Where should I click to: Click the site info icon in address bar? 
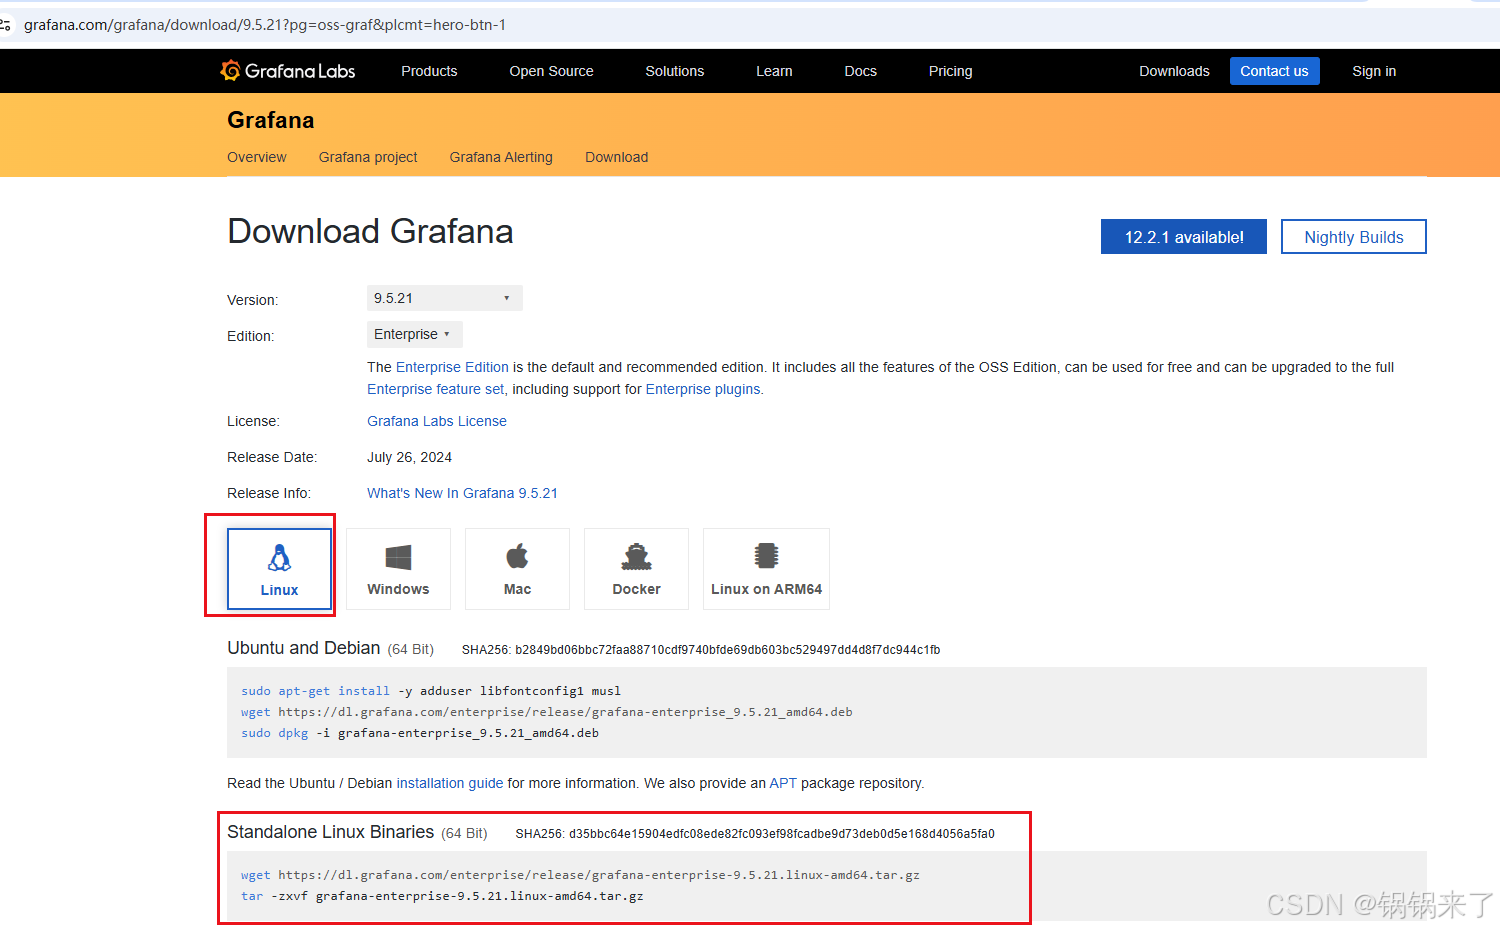point(6,25)
